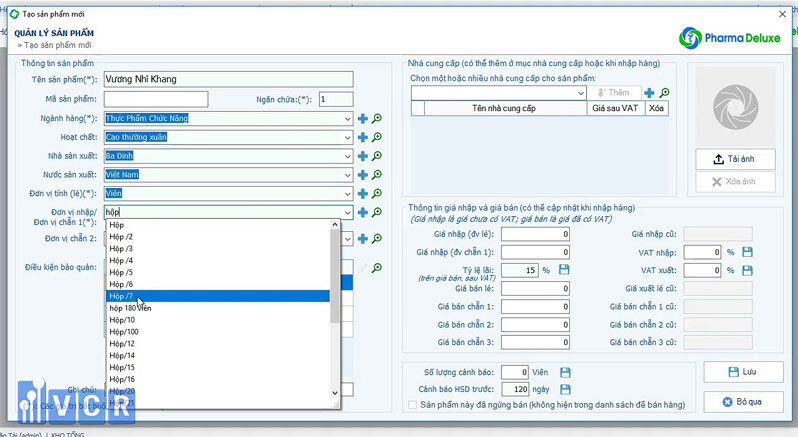Click 'Giá sau VAT' column header

coord(615,108)
